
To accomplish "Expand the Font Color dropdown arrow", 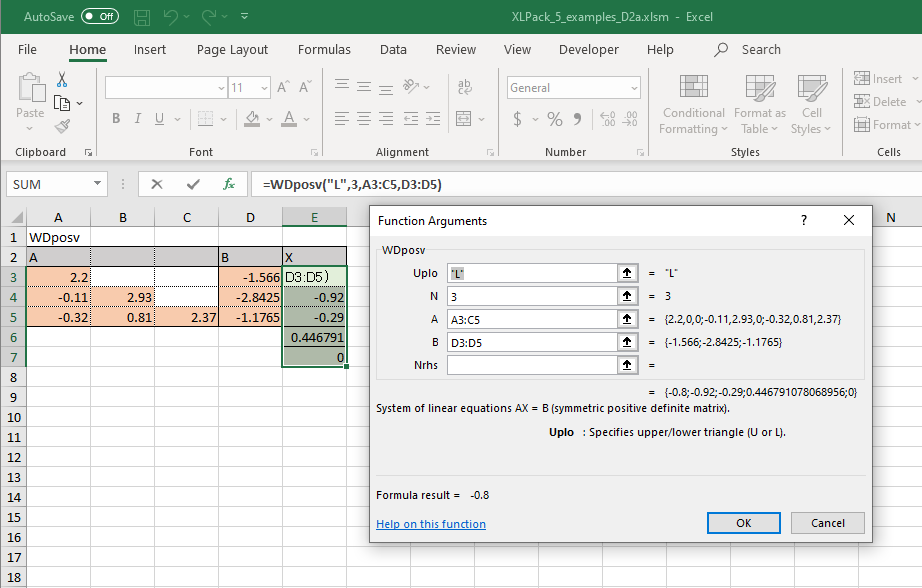I will [x=306, y=119].
